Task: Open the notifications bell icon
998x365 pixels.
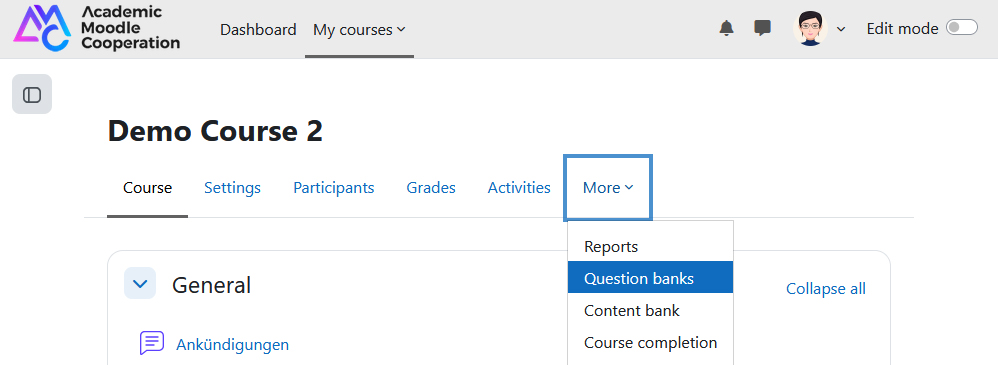Action: [726, 29]
